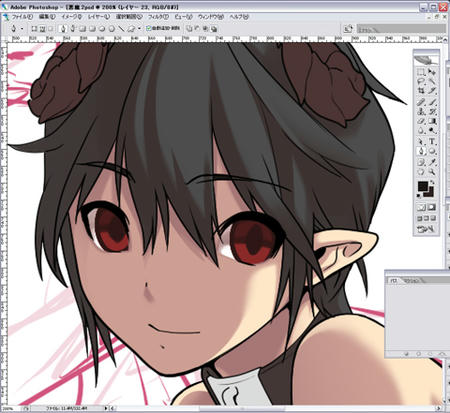Open the 選択範囲 (Select) menu
Viewport: 450px width, 413px height.
(129, 17)
